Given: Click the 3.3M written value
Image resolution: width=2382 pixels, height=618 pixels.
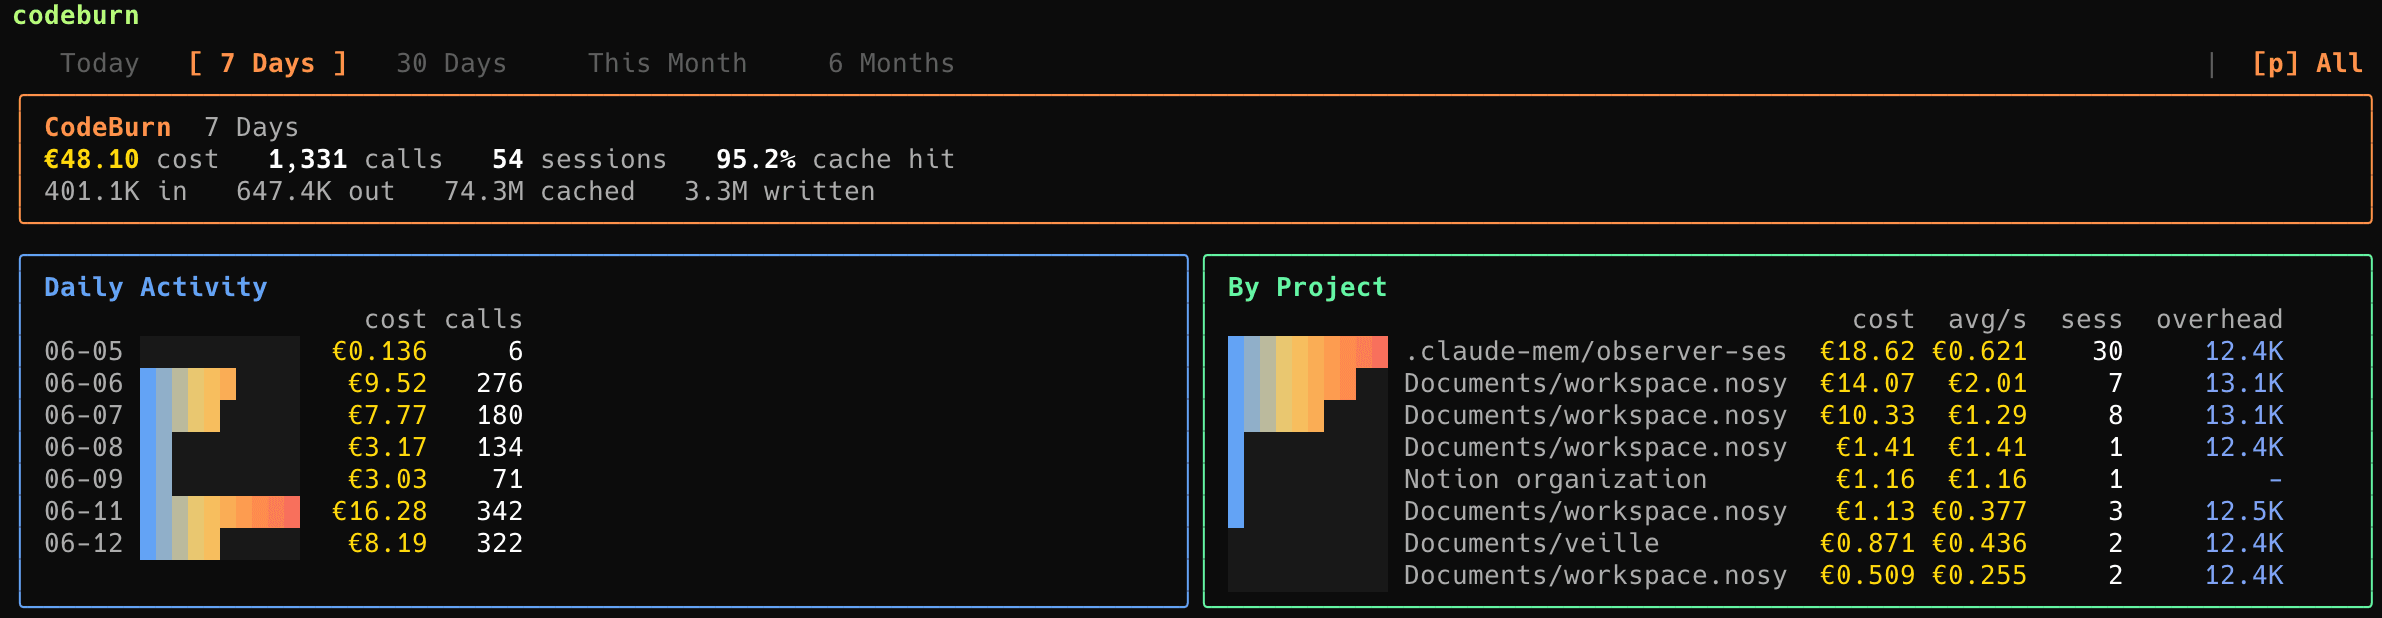Looking at the screenshot, I should pyautogui.click(x=779, y=191).
